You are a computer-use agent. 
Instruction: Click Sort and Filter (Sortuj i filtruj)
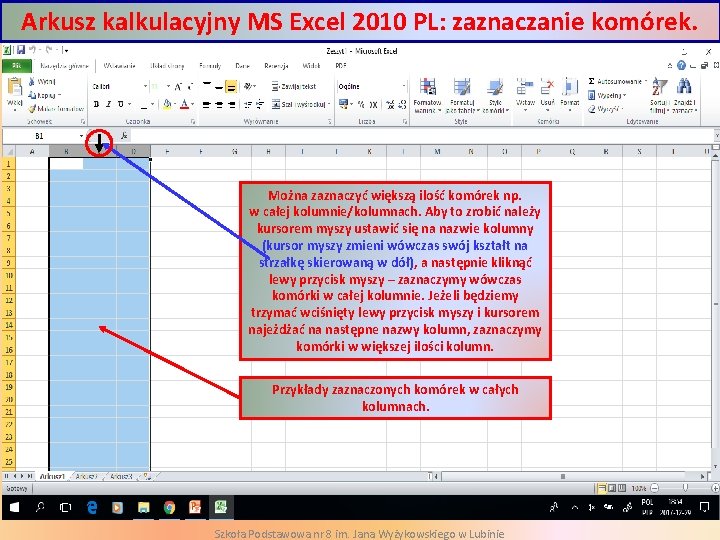[x=659, y=95]
